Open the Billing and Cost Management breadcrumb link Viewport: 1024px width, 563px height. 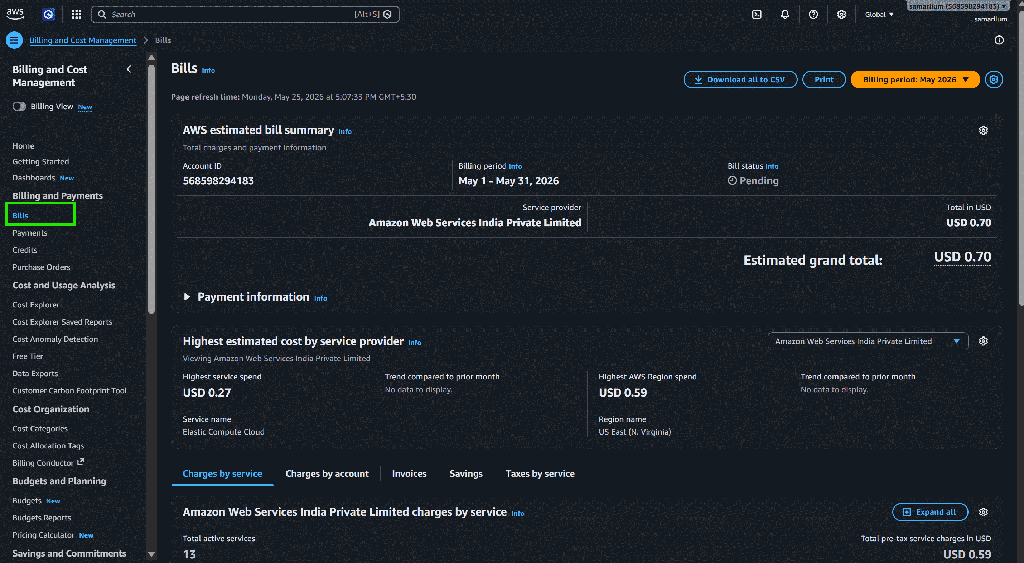(x=83, y=40)
